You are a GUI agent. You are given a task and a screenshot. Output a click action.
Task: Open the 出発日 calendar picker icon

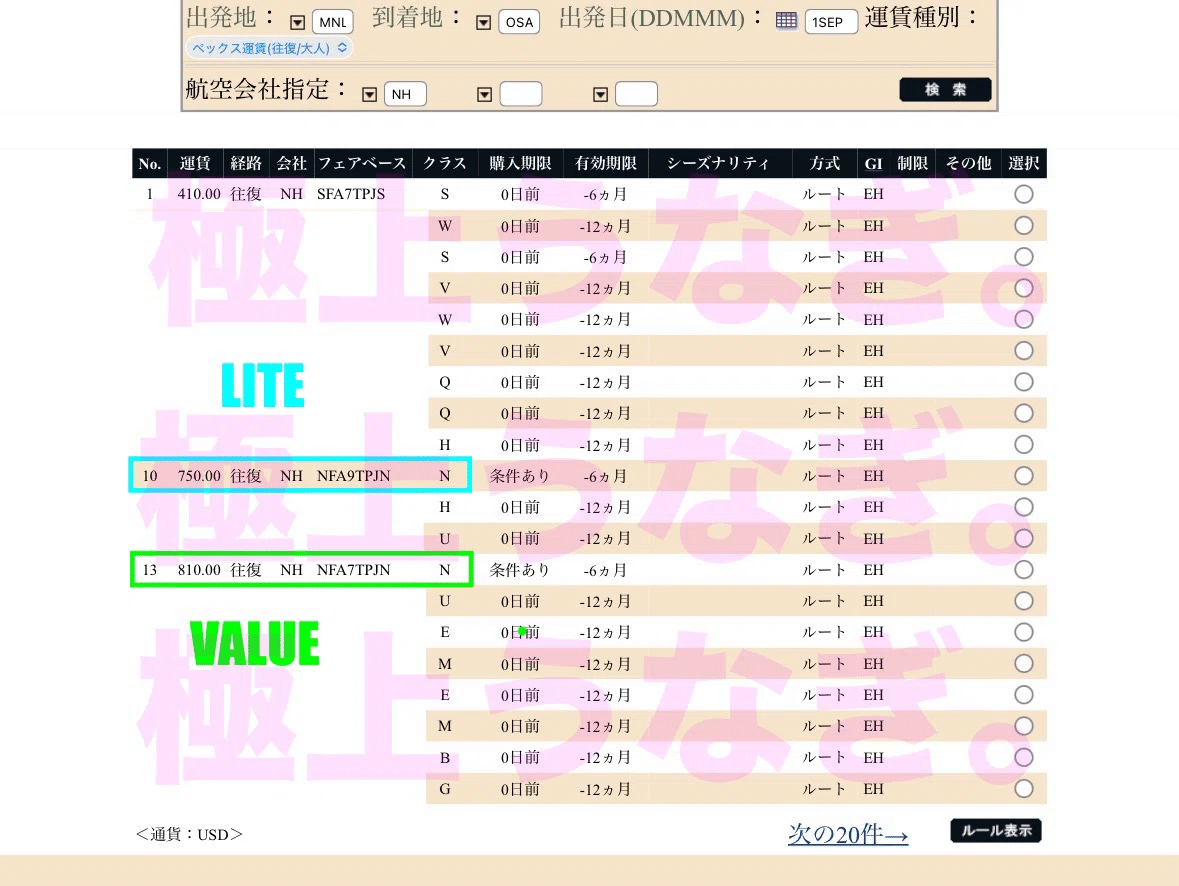(787, 21)
